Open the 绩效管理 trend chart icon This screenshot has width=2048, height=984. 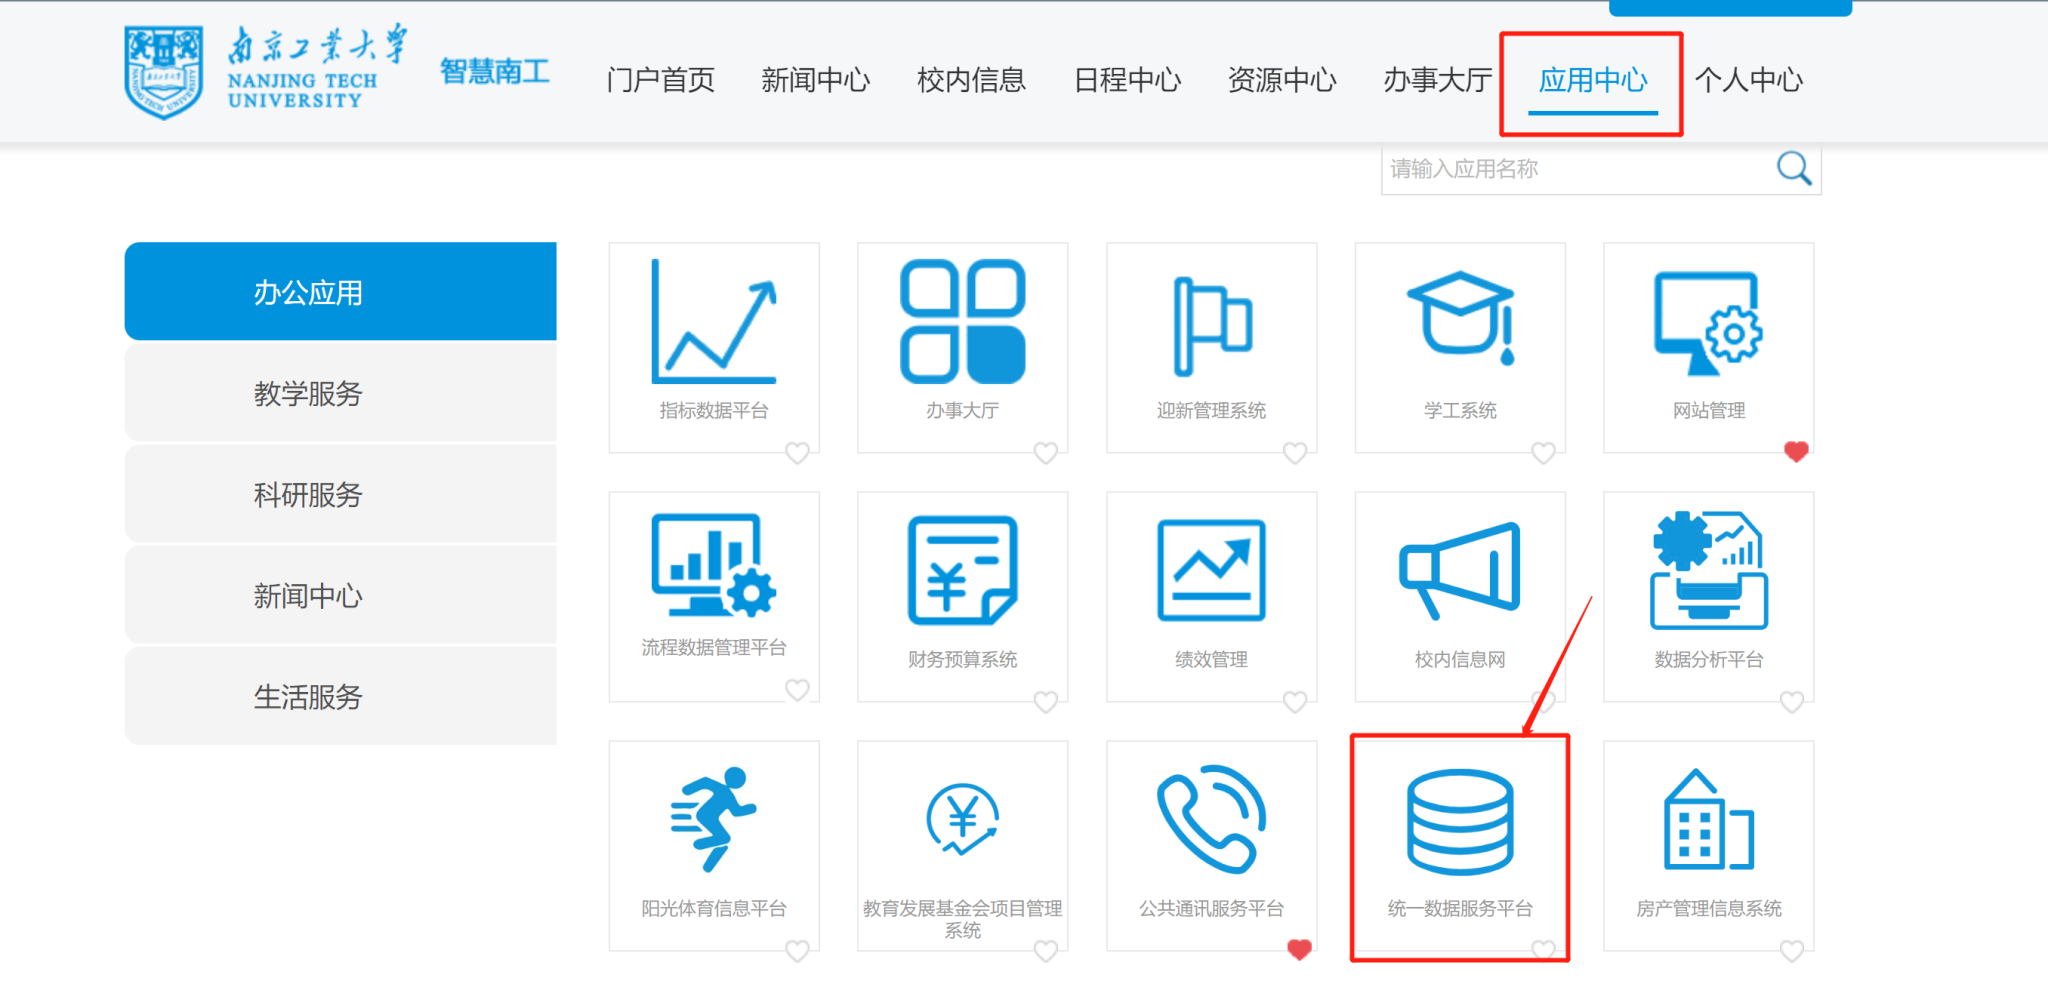1211,570
